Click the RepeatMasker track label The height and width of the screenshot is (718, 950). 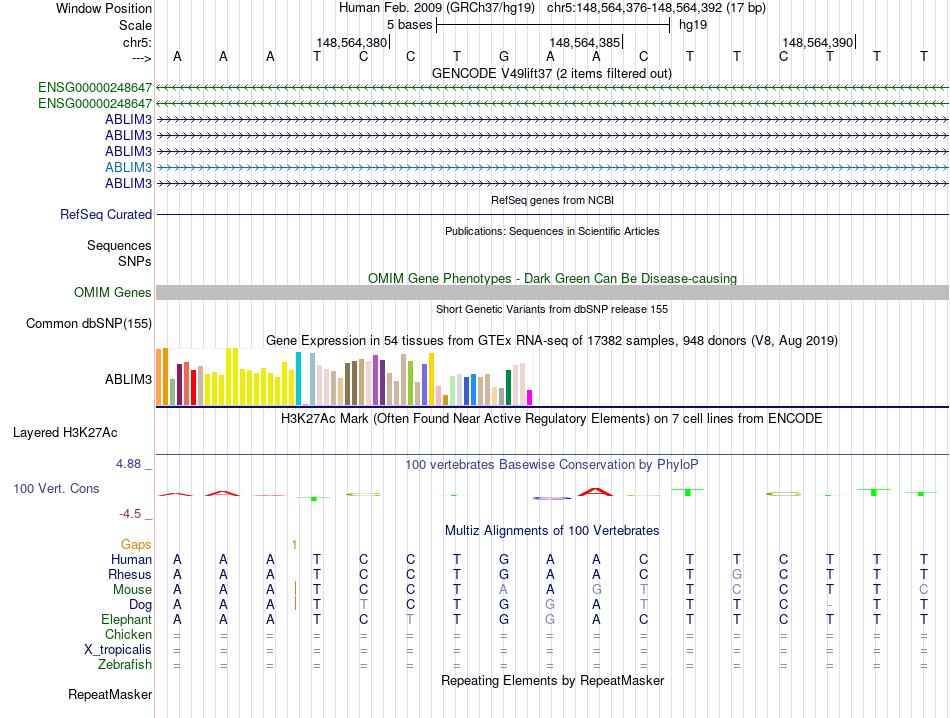pyautogui.click(x=110, y=694)
